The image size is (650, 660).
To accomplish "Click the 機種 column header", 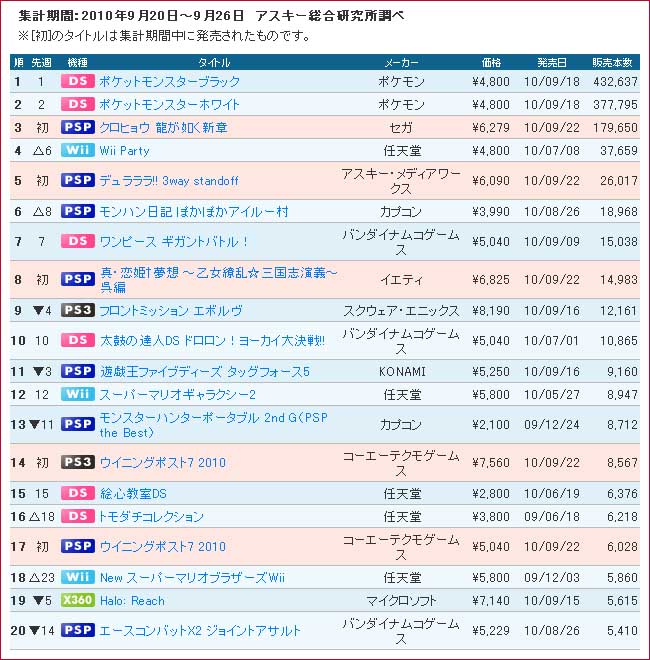I will coord(77,62).
